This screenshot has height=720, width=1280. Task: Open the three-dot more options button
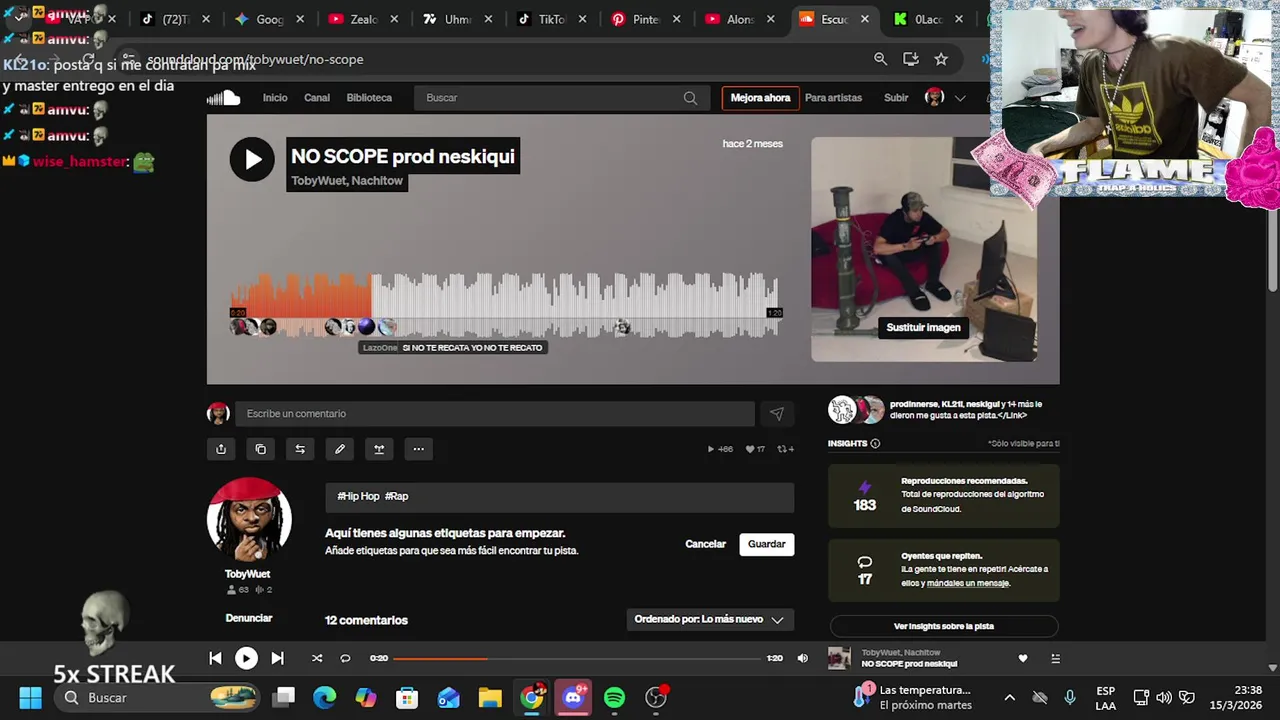419,449
